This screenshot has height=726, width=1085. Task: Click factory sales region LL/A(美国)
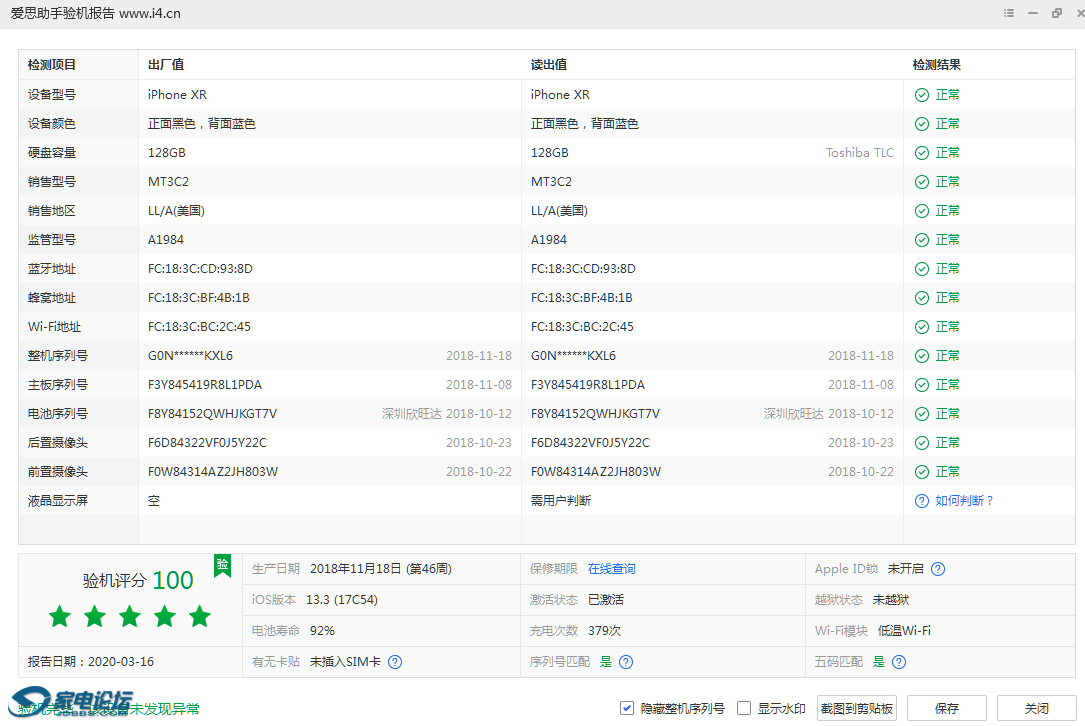176,211
